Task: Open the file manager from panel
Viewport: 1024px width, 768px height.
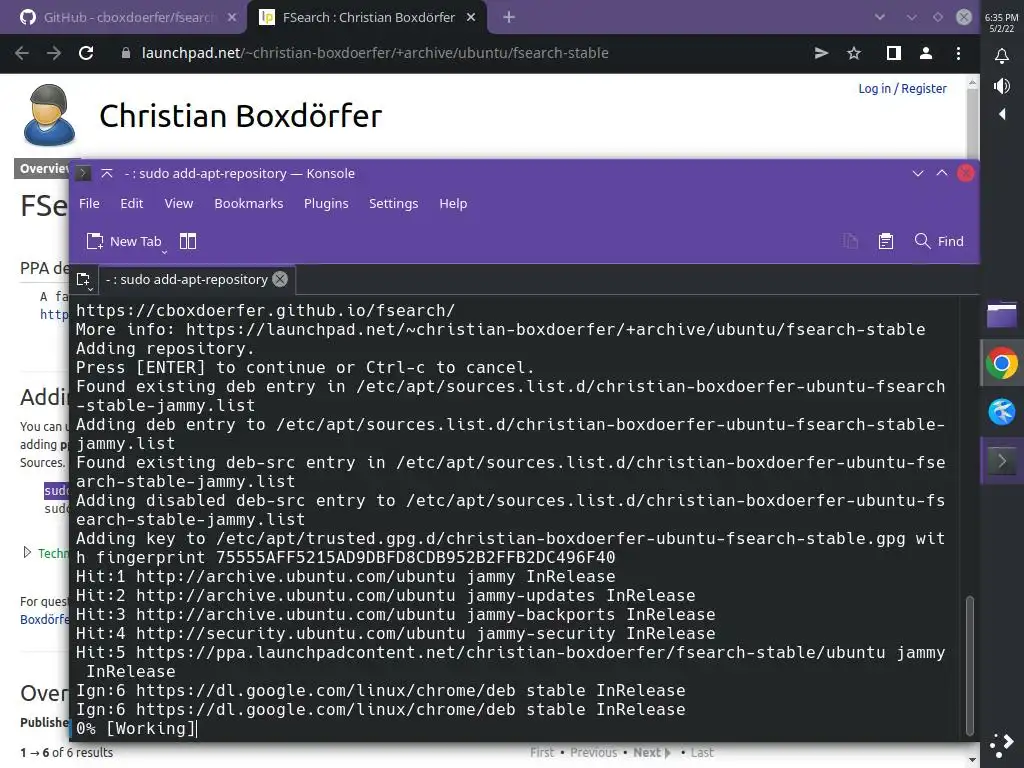Action: [1002, 314]
